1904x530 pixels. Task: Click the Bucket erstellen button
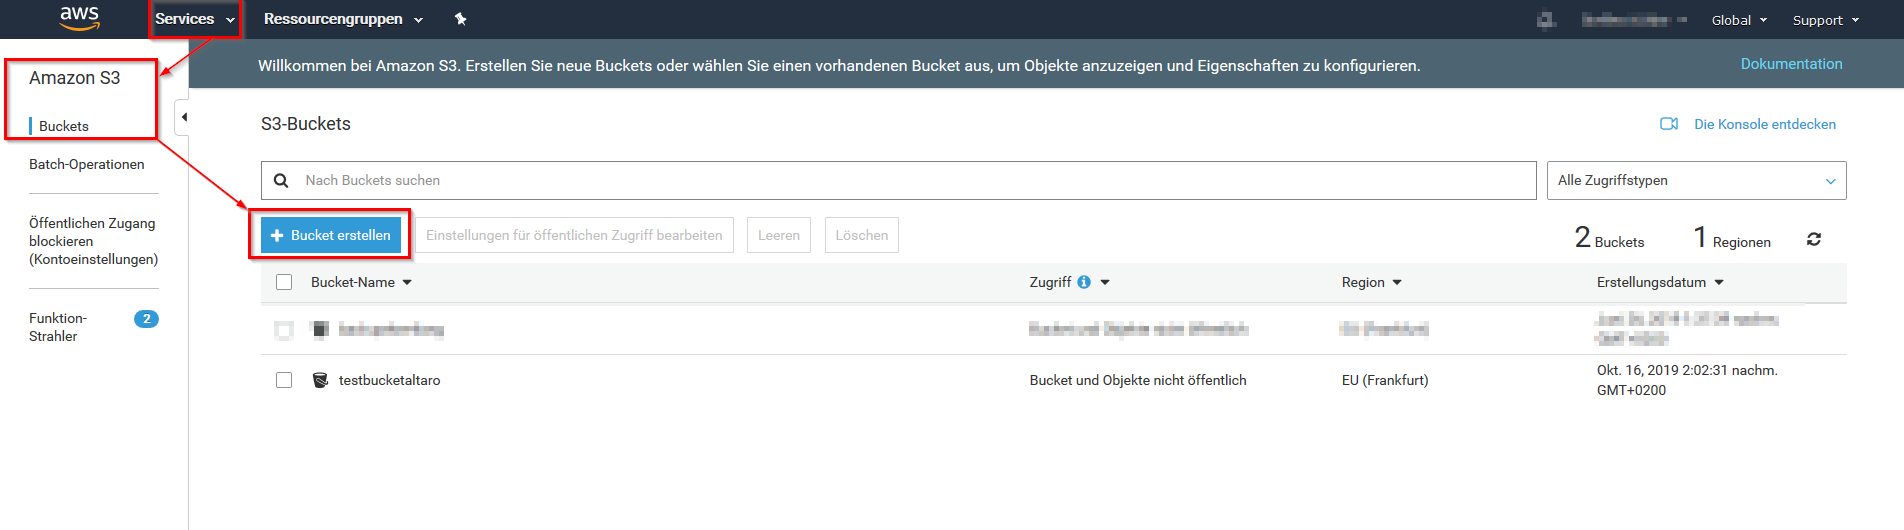coord(331,235)
